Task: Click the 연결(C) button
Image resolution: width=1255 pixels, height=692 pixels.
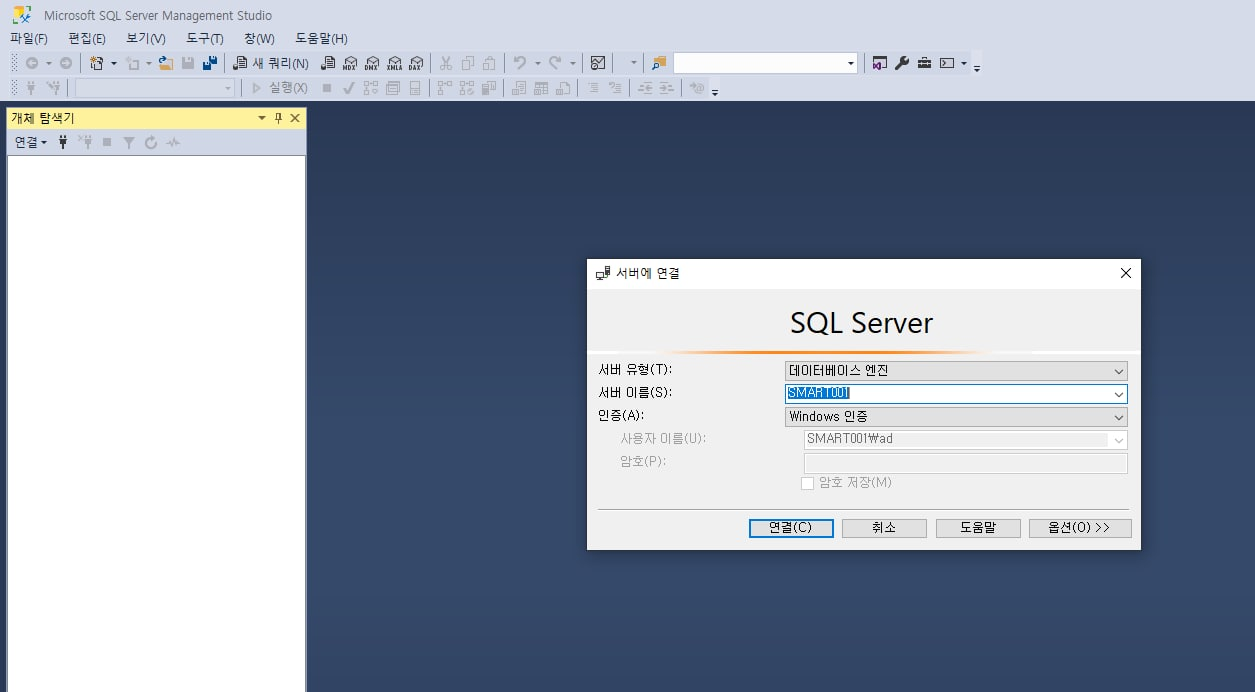Action: 791,528
